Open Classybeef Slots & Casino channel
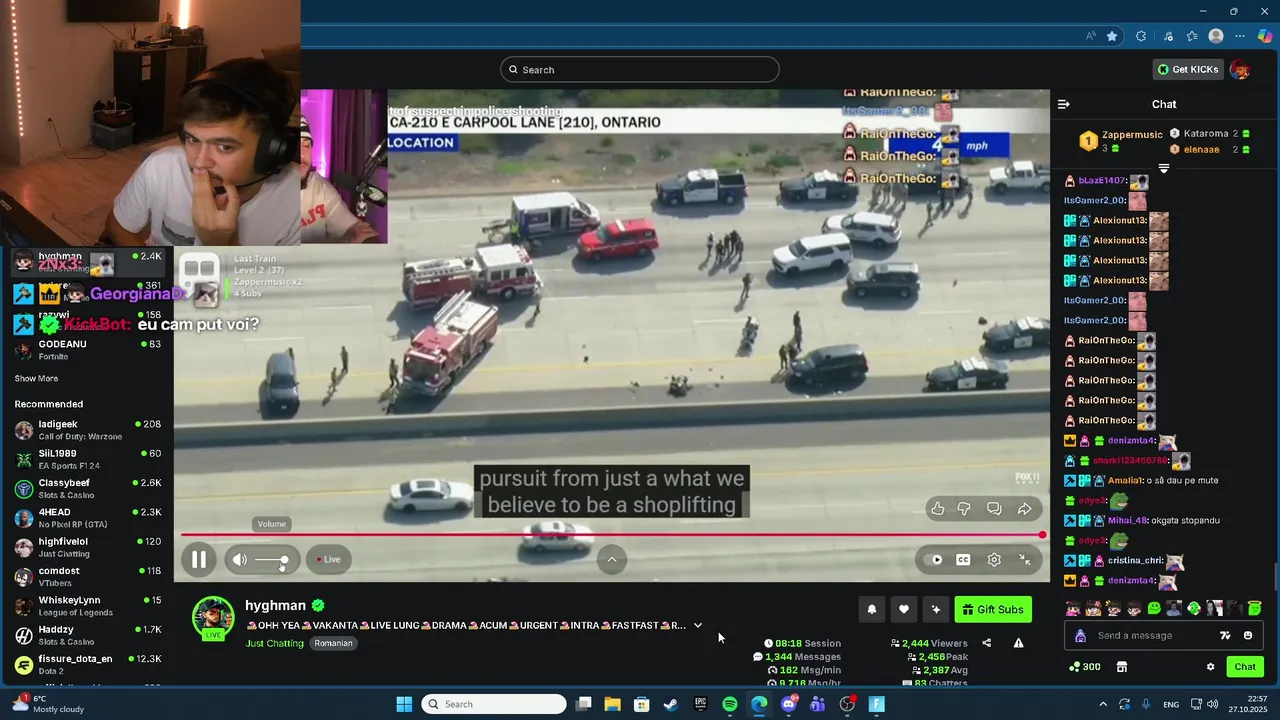The width and height of the screenshot is (1280, 720). click(x=87, y=489)
